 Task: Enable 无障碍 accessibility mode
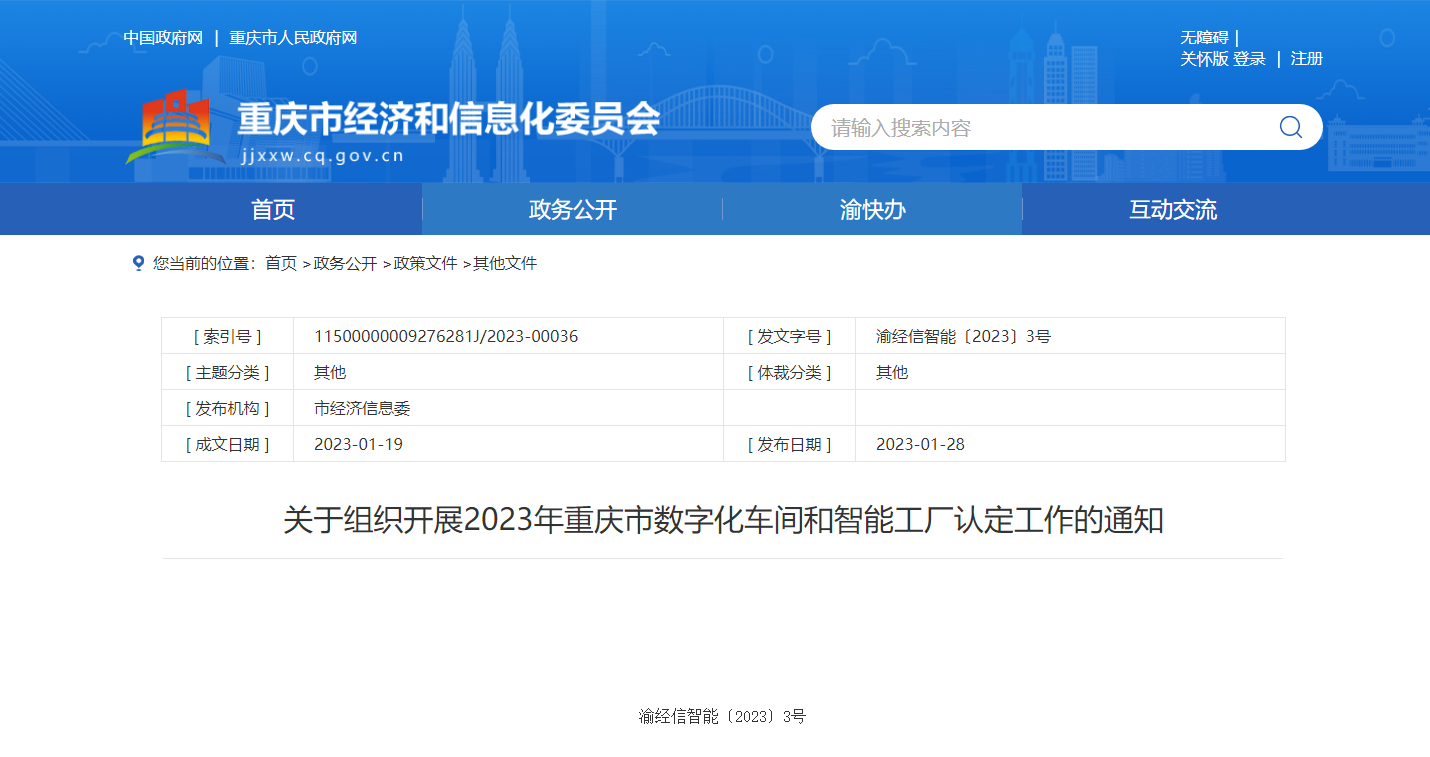click(x=1204, y=38)
